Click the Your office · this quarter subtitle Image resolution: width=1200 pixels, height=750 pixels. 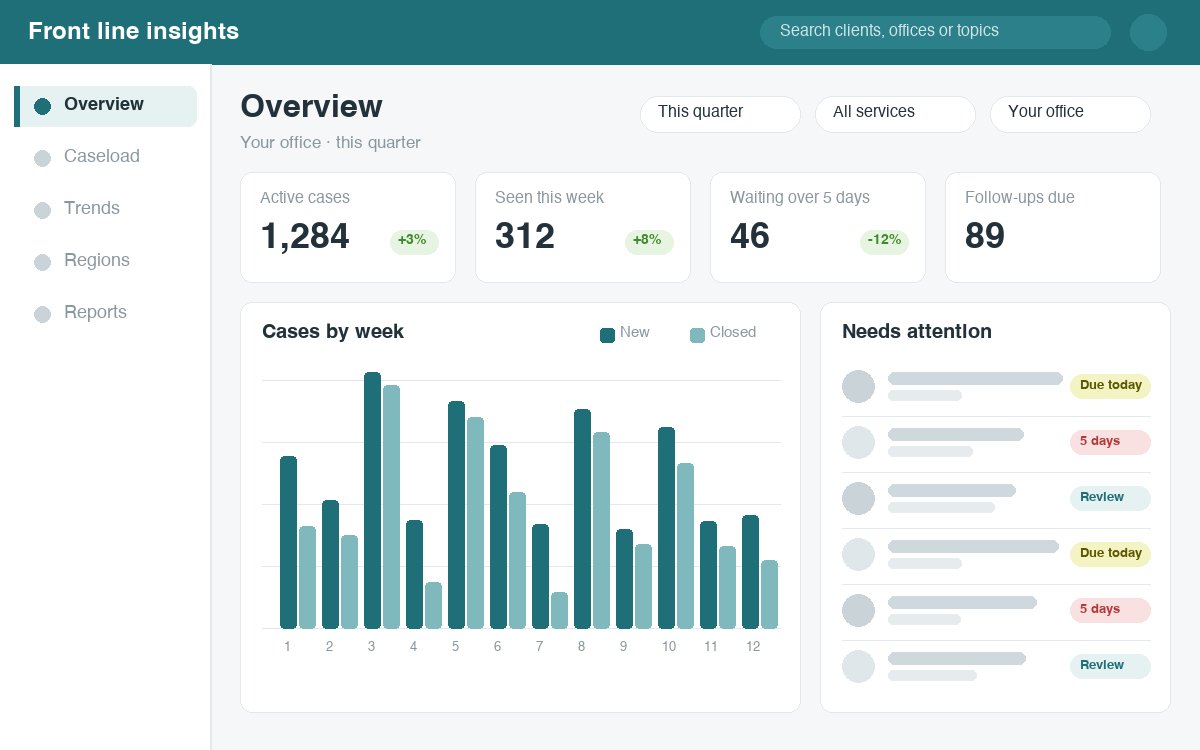click(330, 143)
